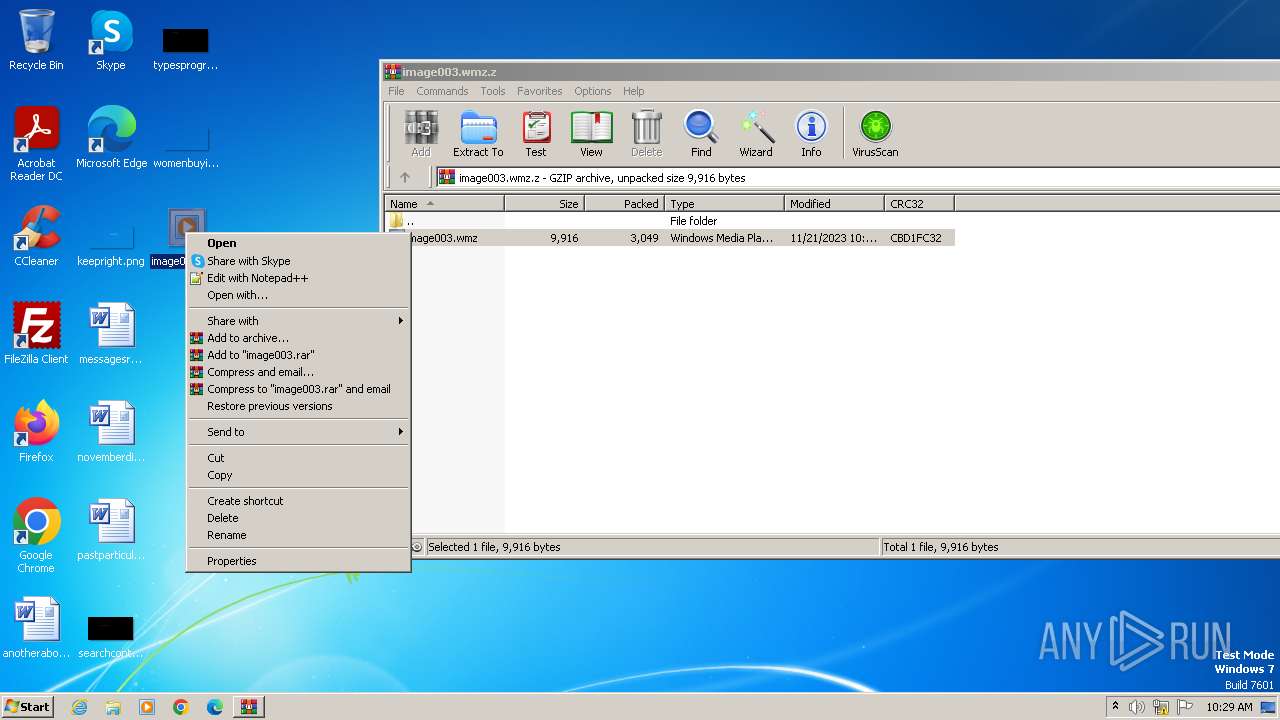The image size is (1280, 720).
Task: Open Firefox desktop shortcut
Action: [36, 432]
